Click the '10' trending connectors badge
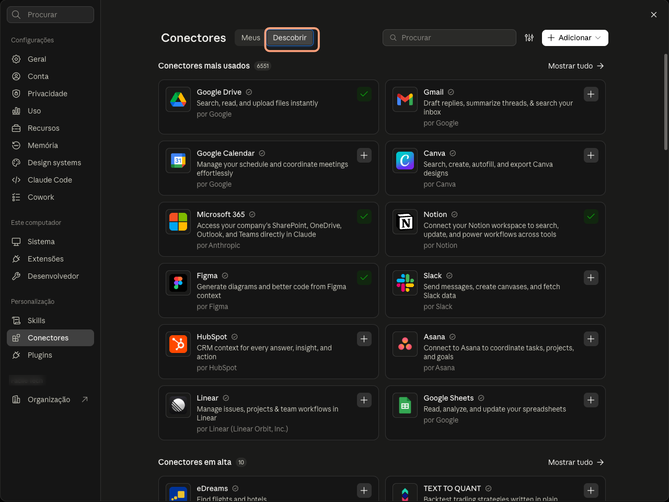The image size is (669, 502). (x=241, y=462)
